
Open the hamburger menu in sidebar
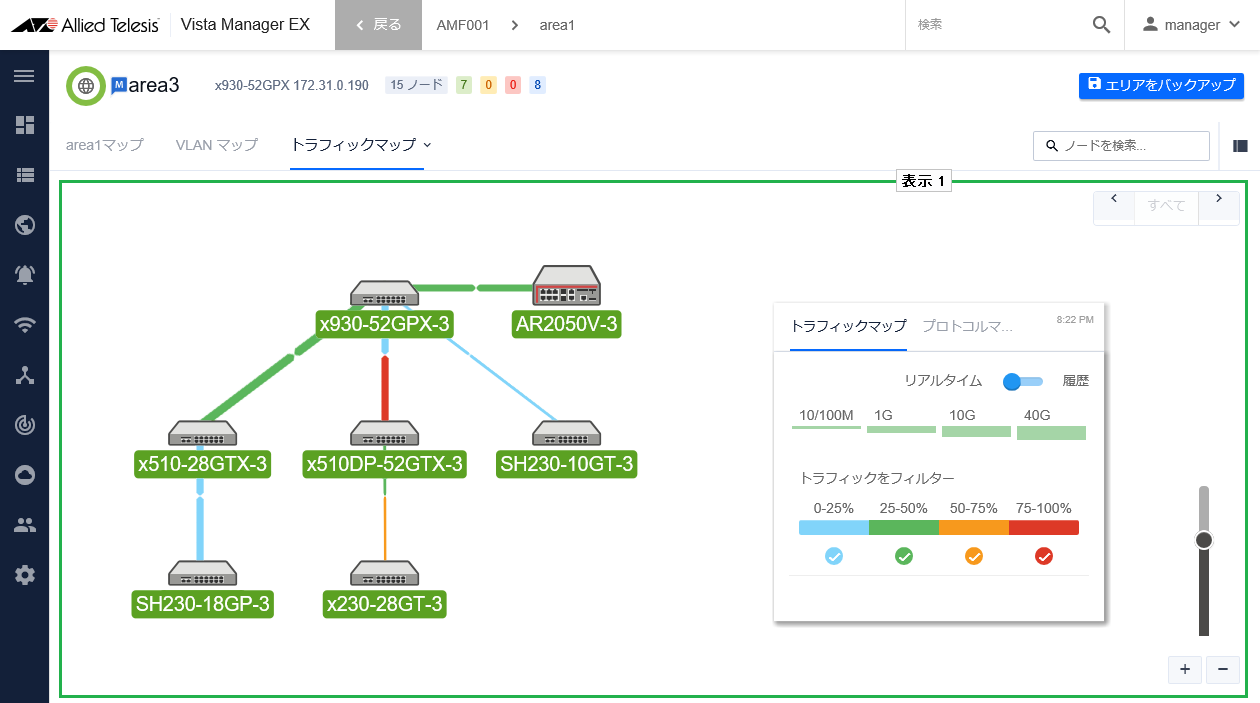[24, 76]
